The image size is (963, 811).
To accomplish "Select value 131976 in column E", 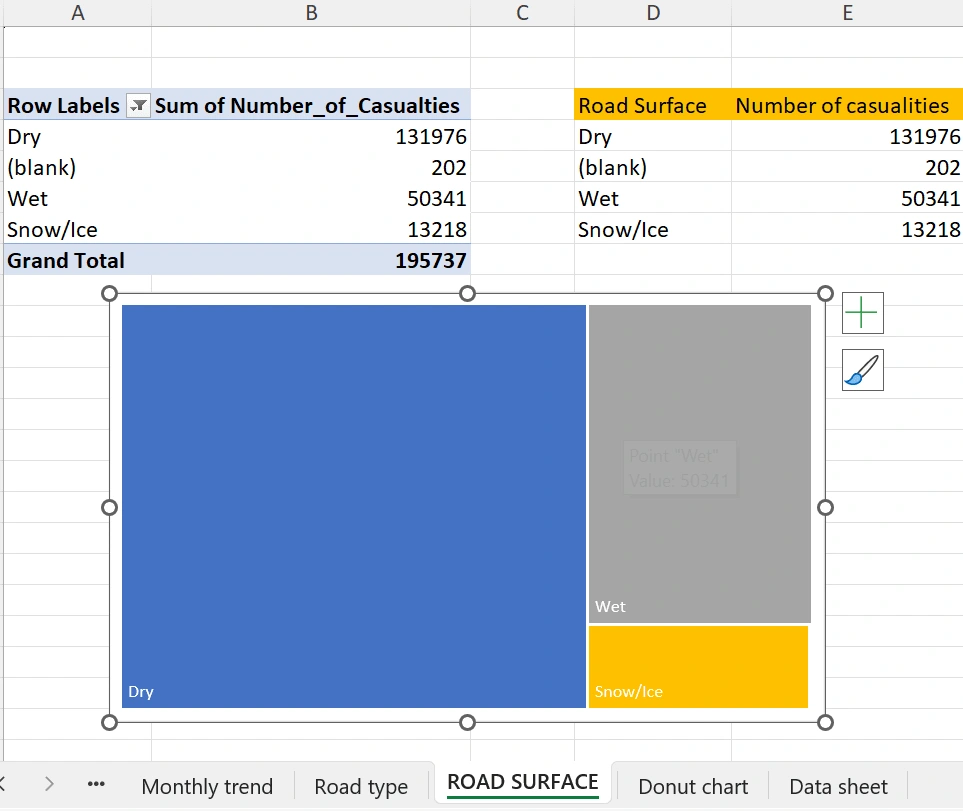I will tap(848, 136).
